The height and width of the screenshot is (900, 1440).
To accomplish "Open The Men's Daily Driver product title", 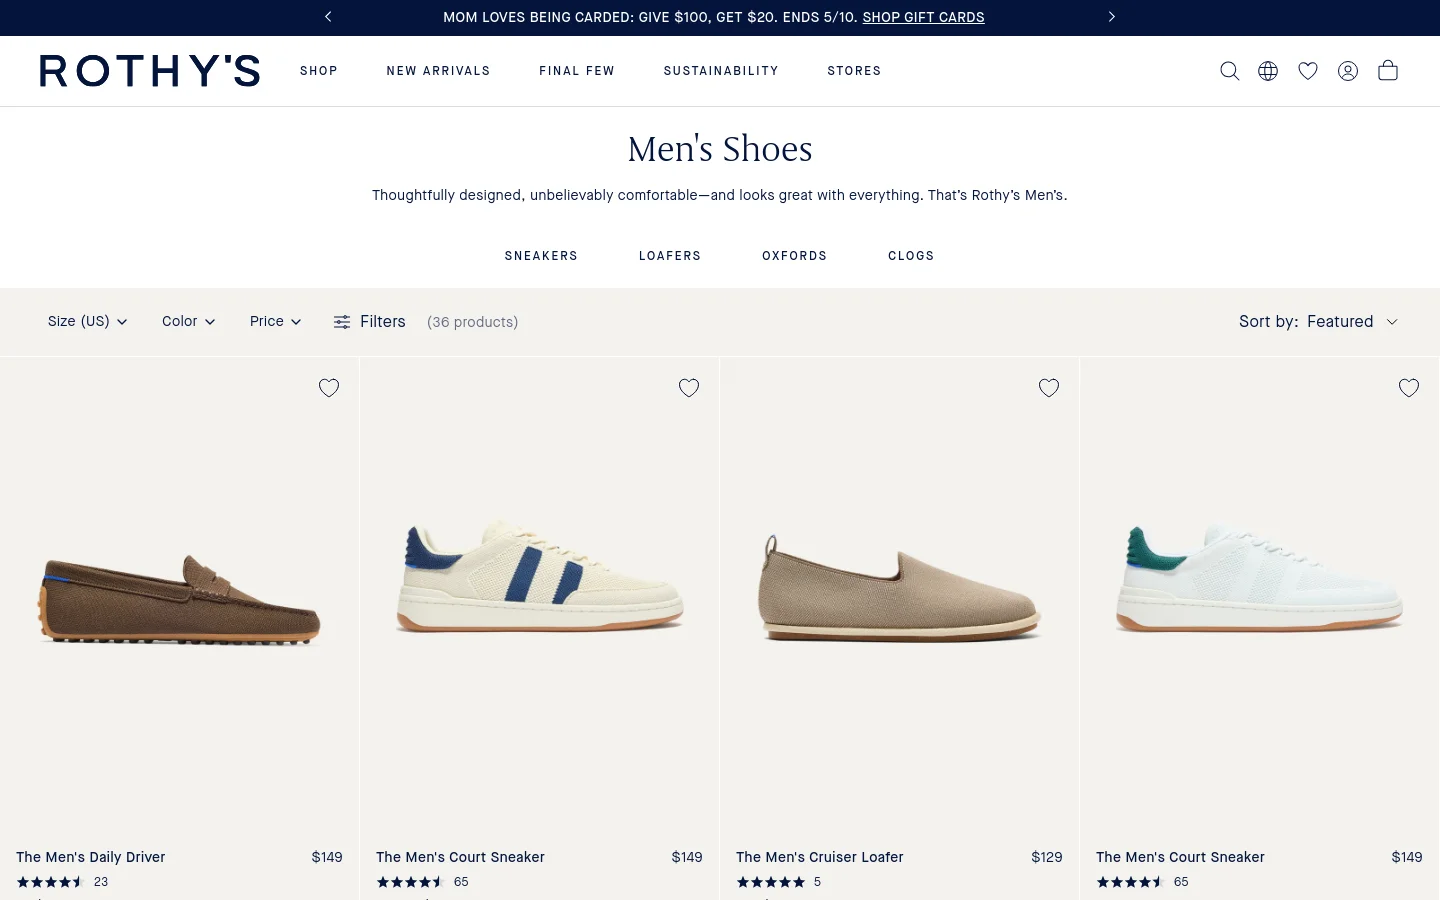I will click(91, 857).
